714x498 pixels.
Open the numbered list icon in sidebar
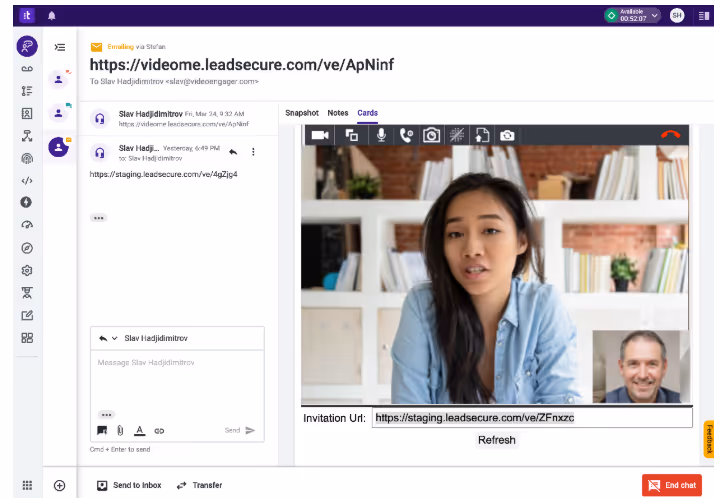[x=27, y=91]
